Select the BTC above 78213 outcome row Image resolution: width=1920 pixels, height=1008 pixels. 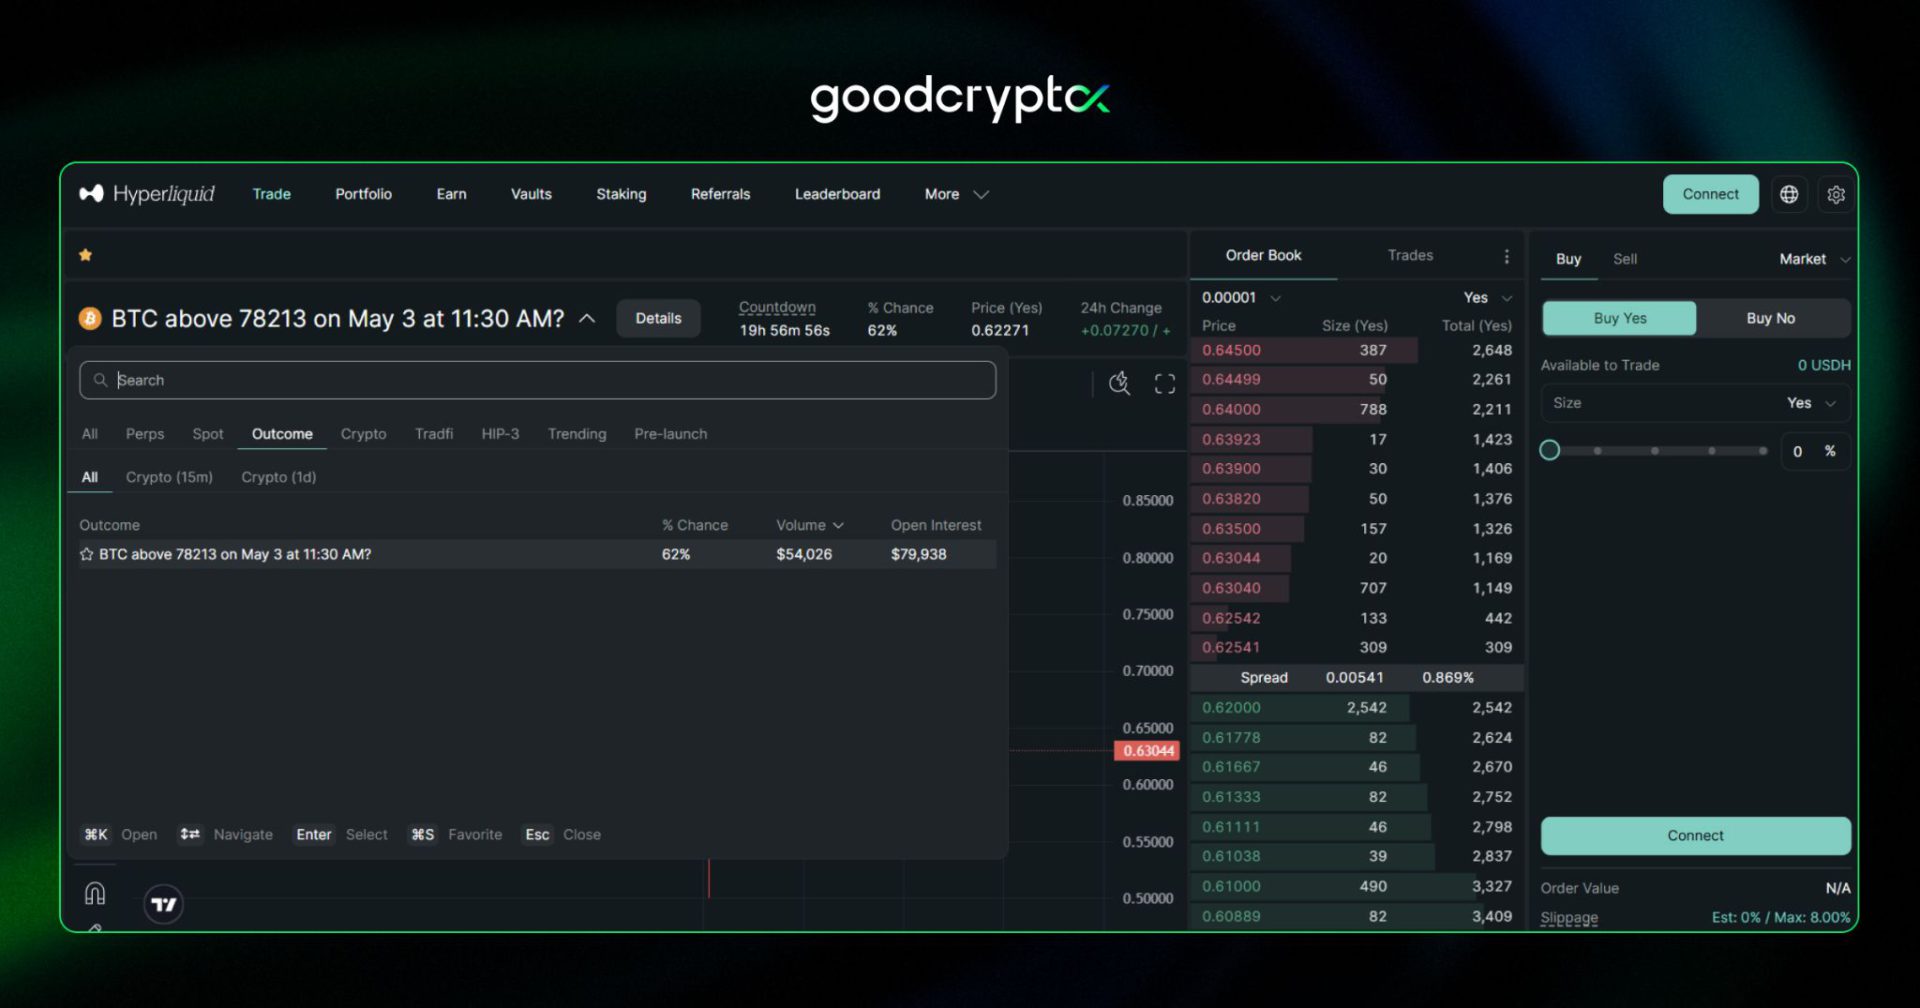(x=538, y=554)
